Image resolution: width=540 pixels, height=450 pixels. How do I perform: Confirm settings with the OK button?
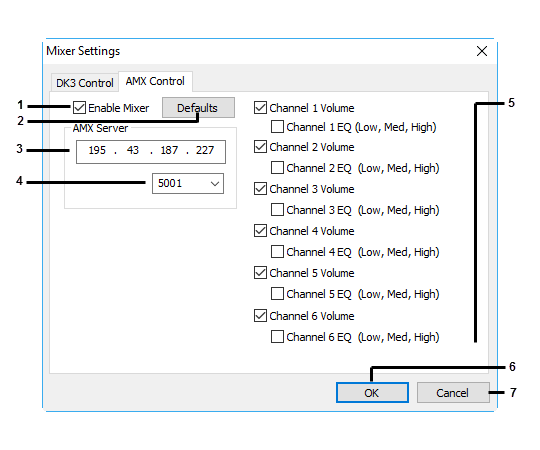click(x=372, y=393)
